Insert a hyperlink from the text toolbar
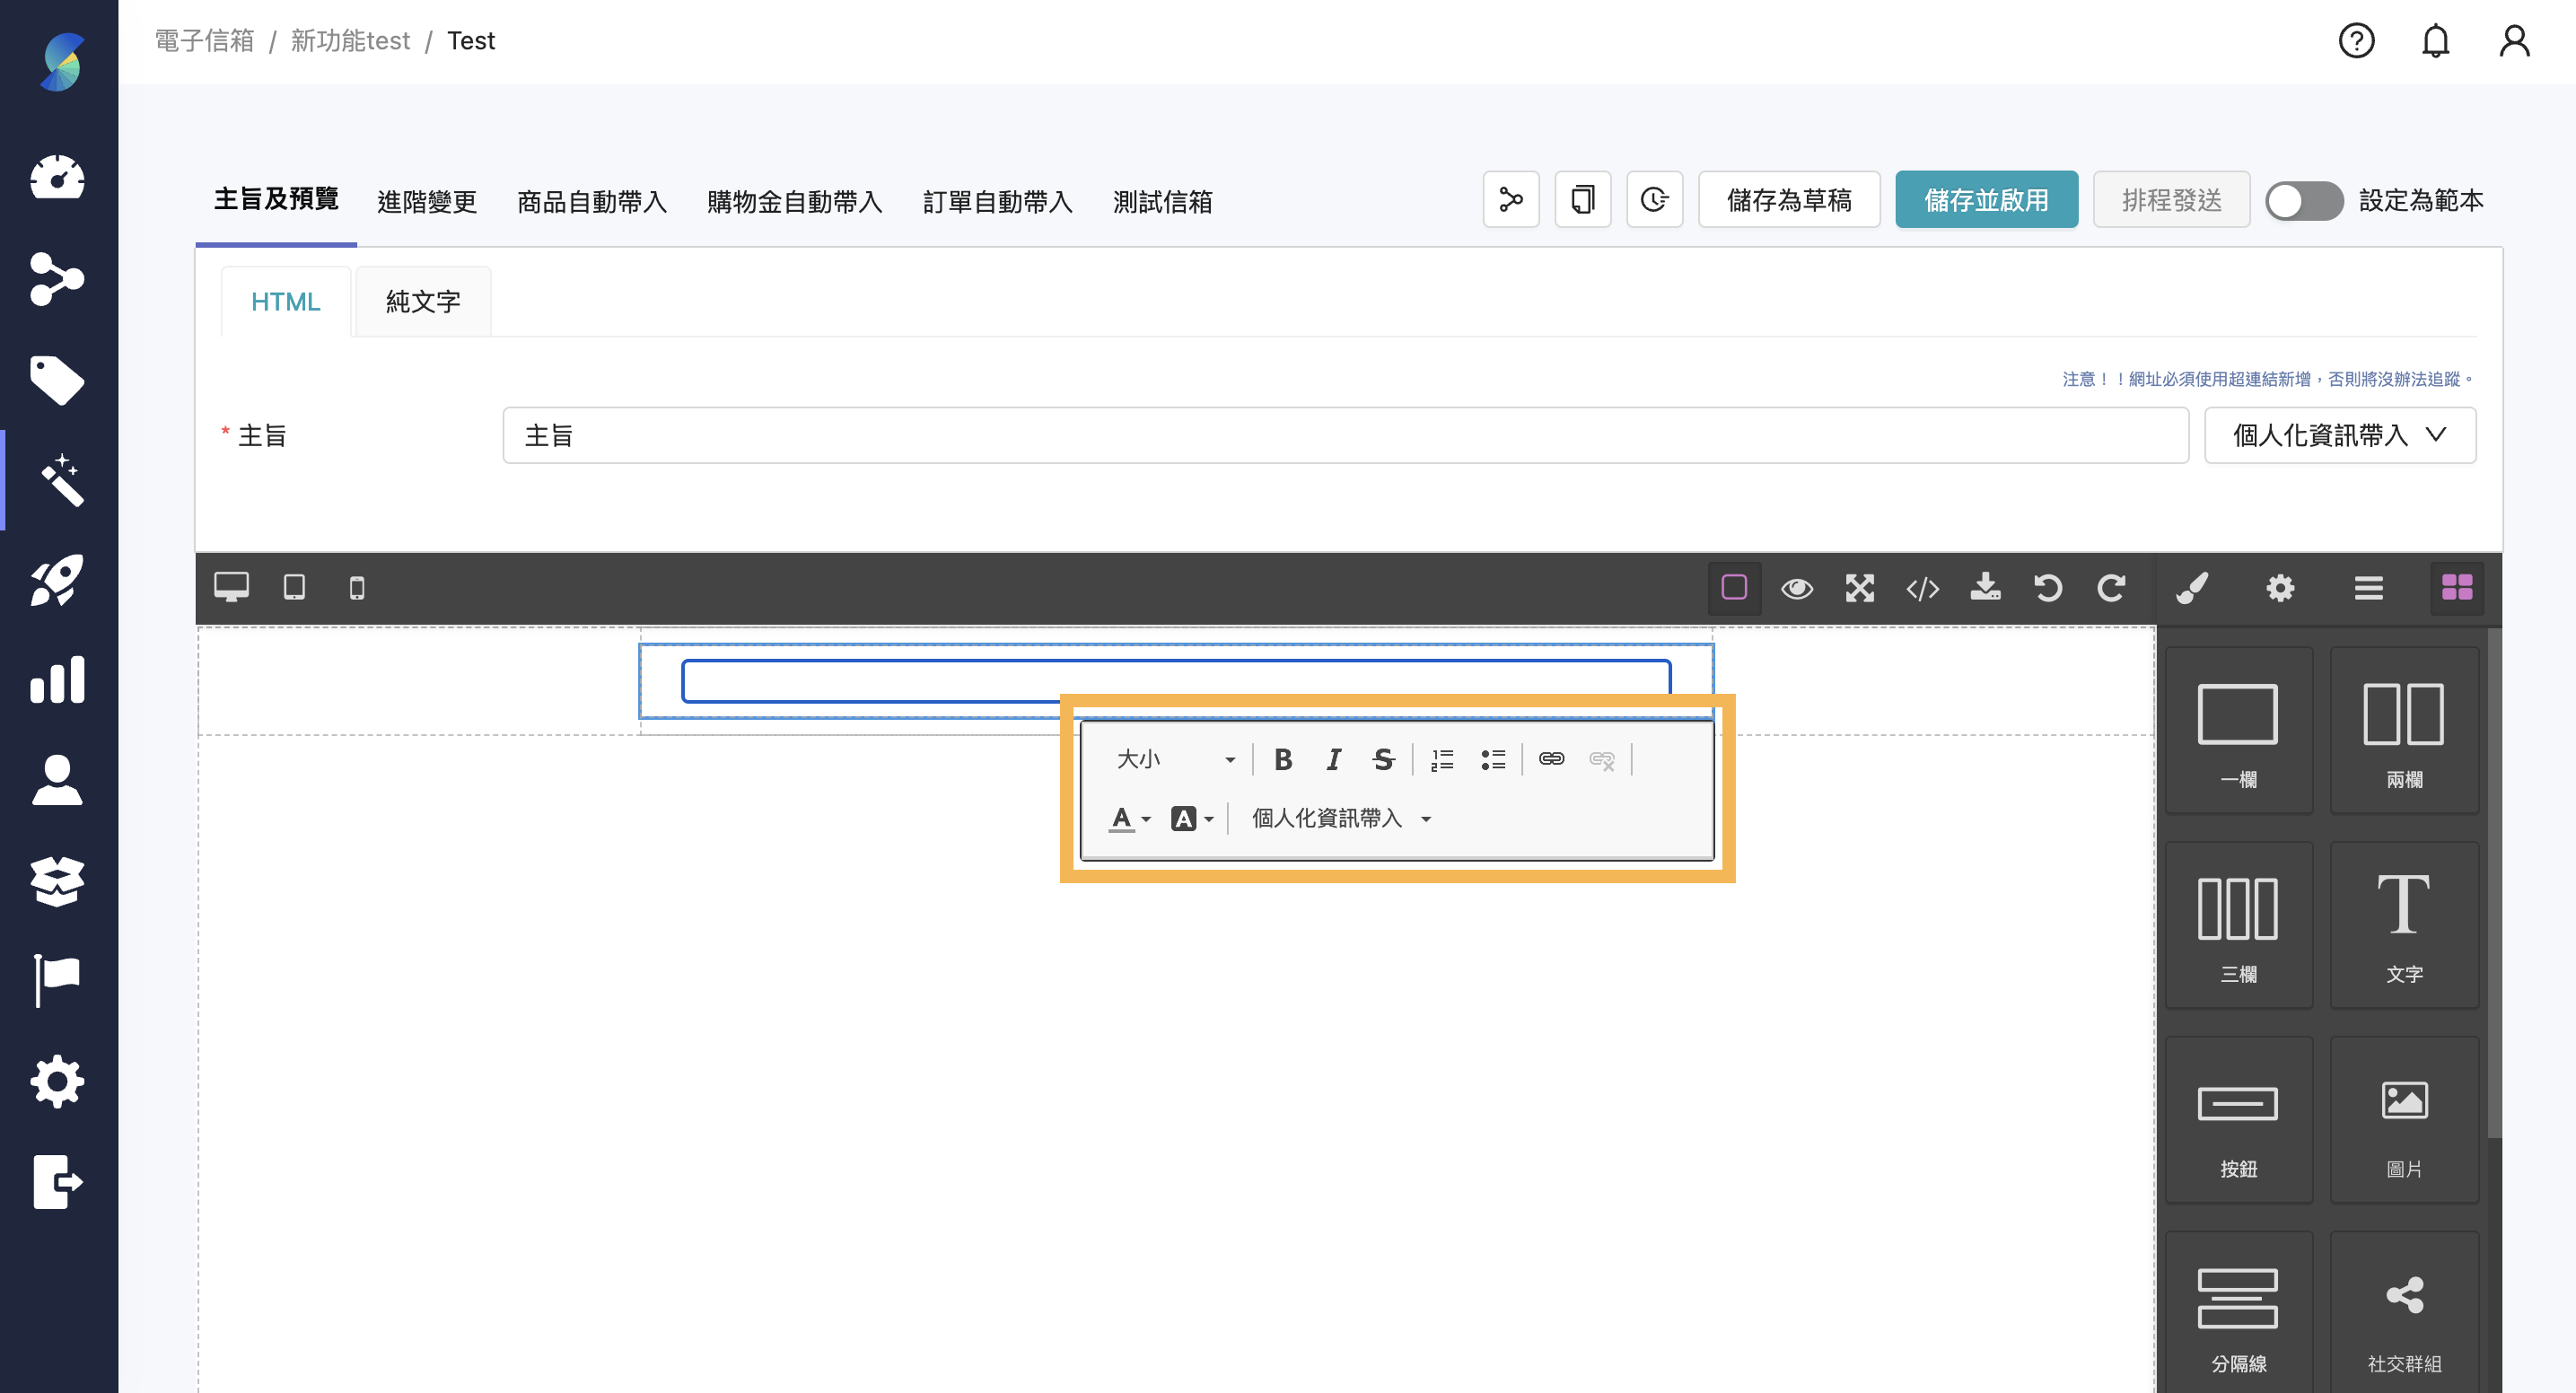Viewport: 2576px width, 1393px height. click(x=1552, y=760)
